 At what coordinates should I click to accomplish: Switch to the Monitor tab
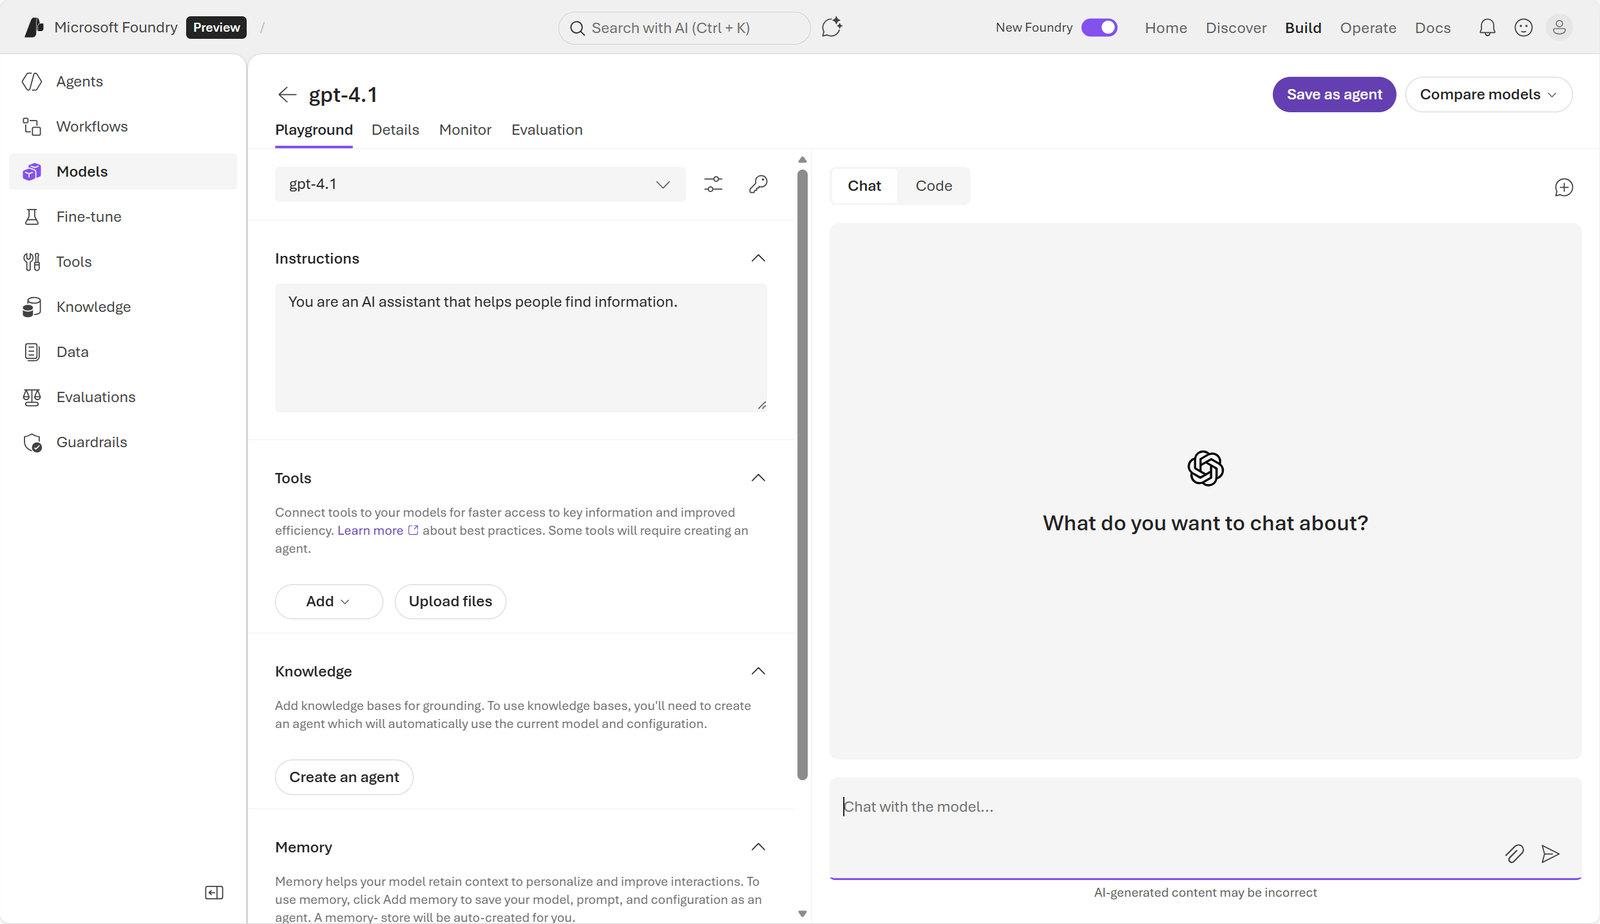coord(465,130)
